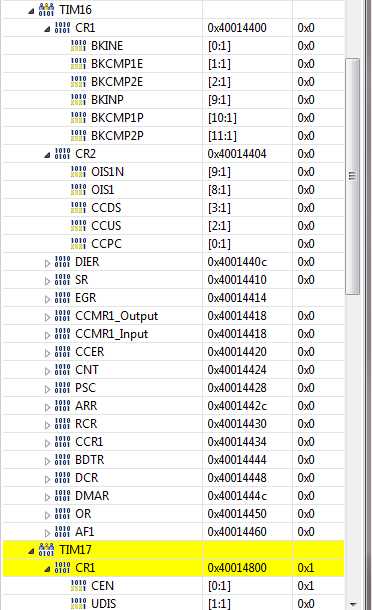Viewport: 372px width, 610px height.
Task: Click the BKCMP2E bitfield icon
Action: [x=78, y=81]
